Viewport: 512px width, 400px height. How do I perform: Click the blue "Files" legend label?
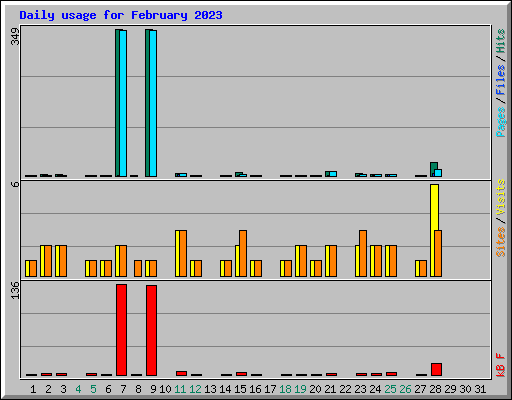[x=501, y=80]
